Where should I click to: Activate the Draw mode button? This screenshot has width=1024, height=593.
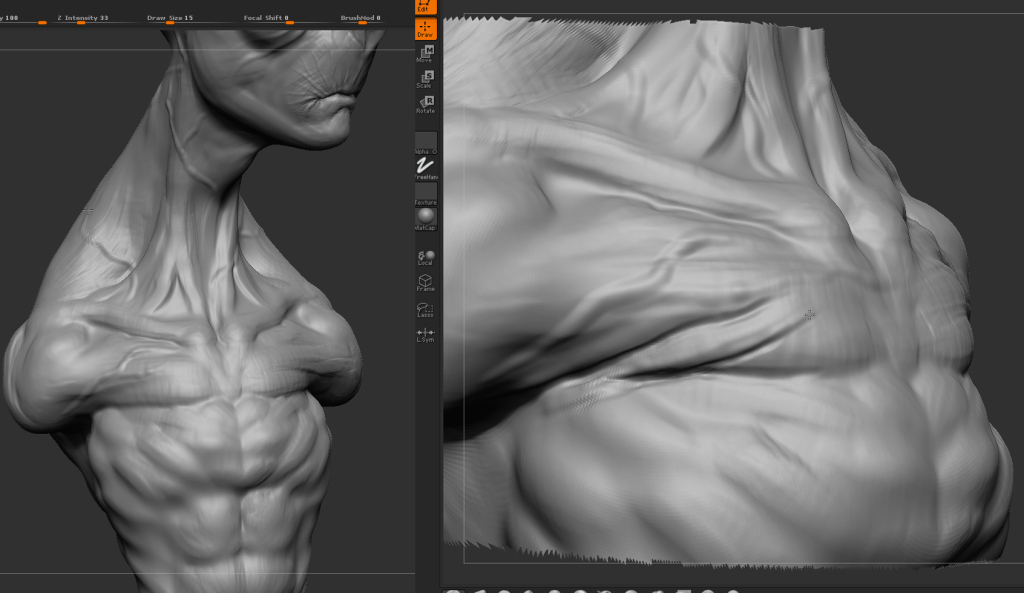point(425,29)
